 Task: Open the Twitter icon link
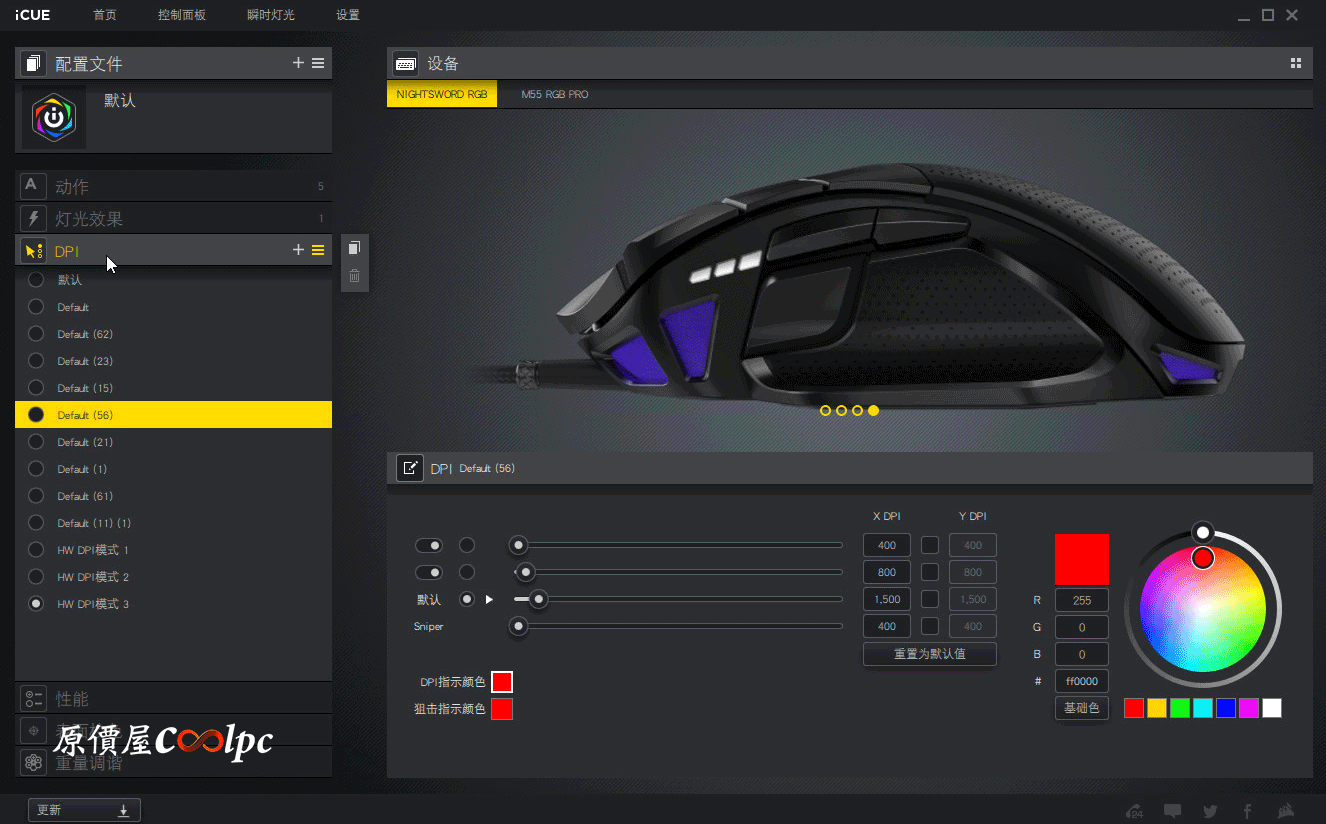click(1210, 811)
